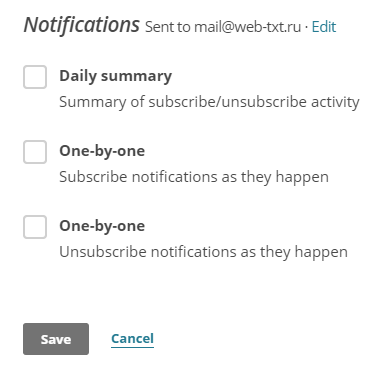Toggle checkbox for unsubscribe alerts as they happen
This screenshot has width=381, height=367.
coord(35,227)
